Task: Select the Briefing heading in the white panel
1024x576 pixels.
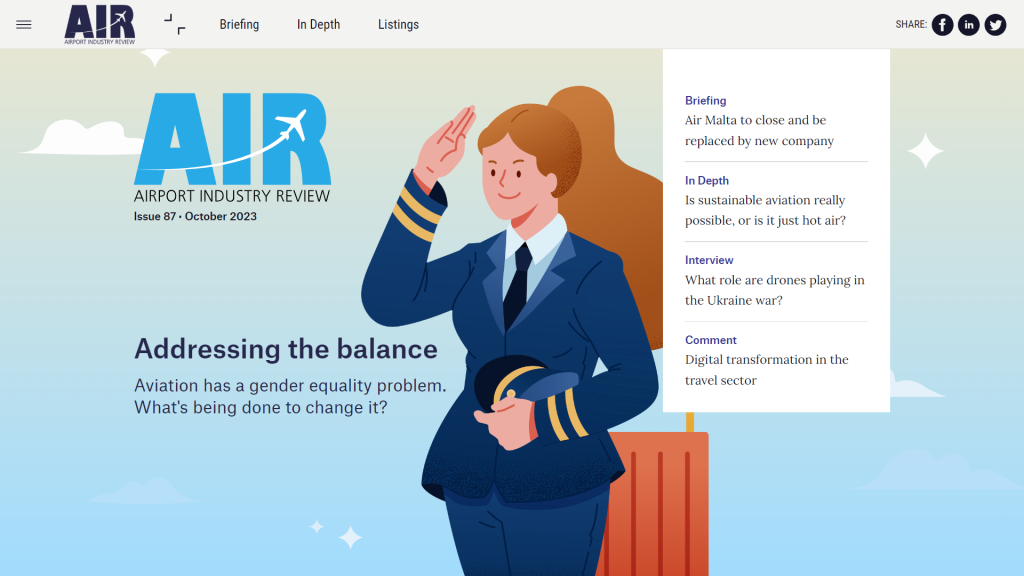Action: pyautogui.click(x=705, y=101)
